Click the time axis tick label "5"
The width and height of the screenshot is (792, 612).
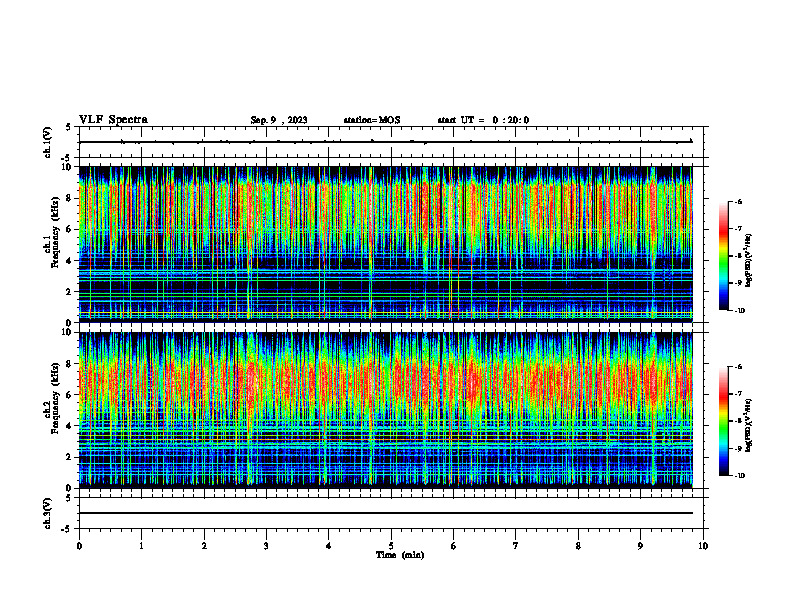click(x=391, y=546)
